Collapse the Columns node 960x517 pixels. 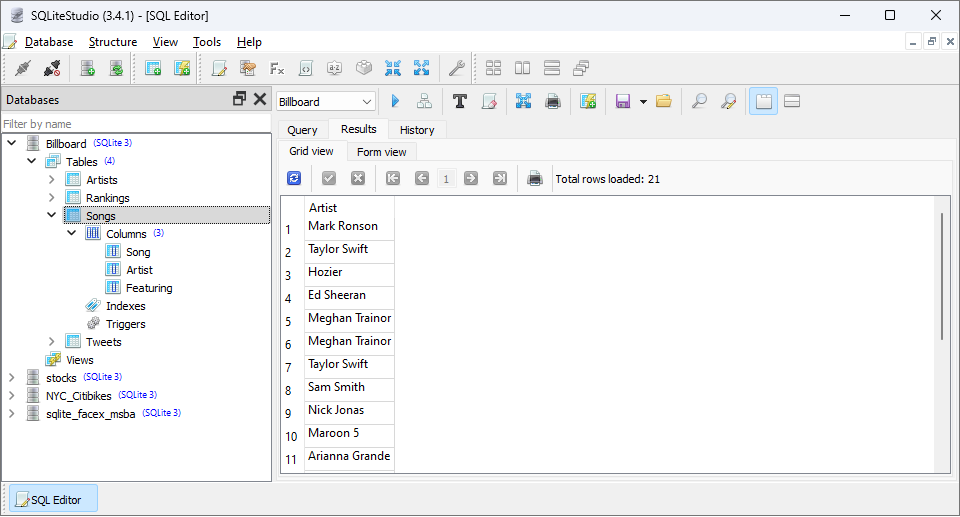[x=72, y=233]
